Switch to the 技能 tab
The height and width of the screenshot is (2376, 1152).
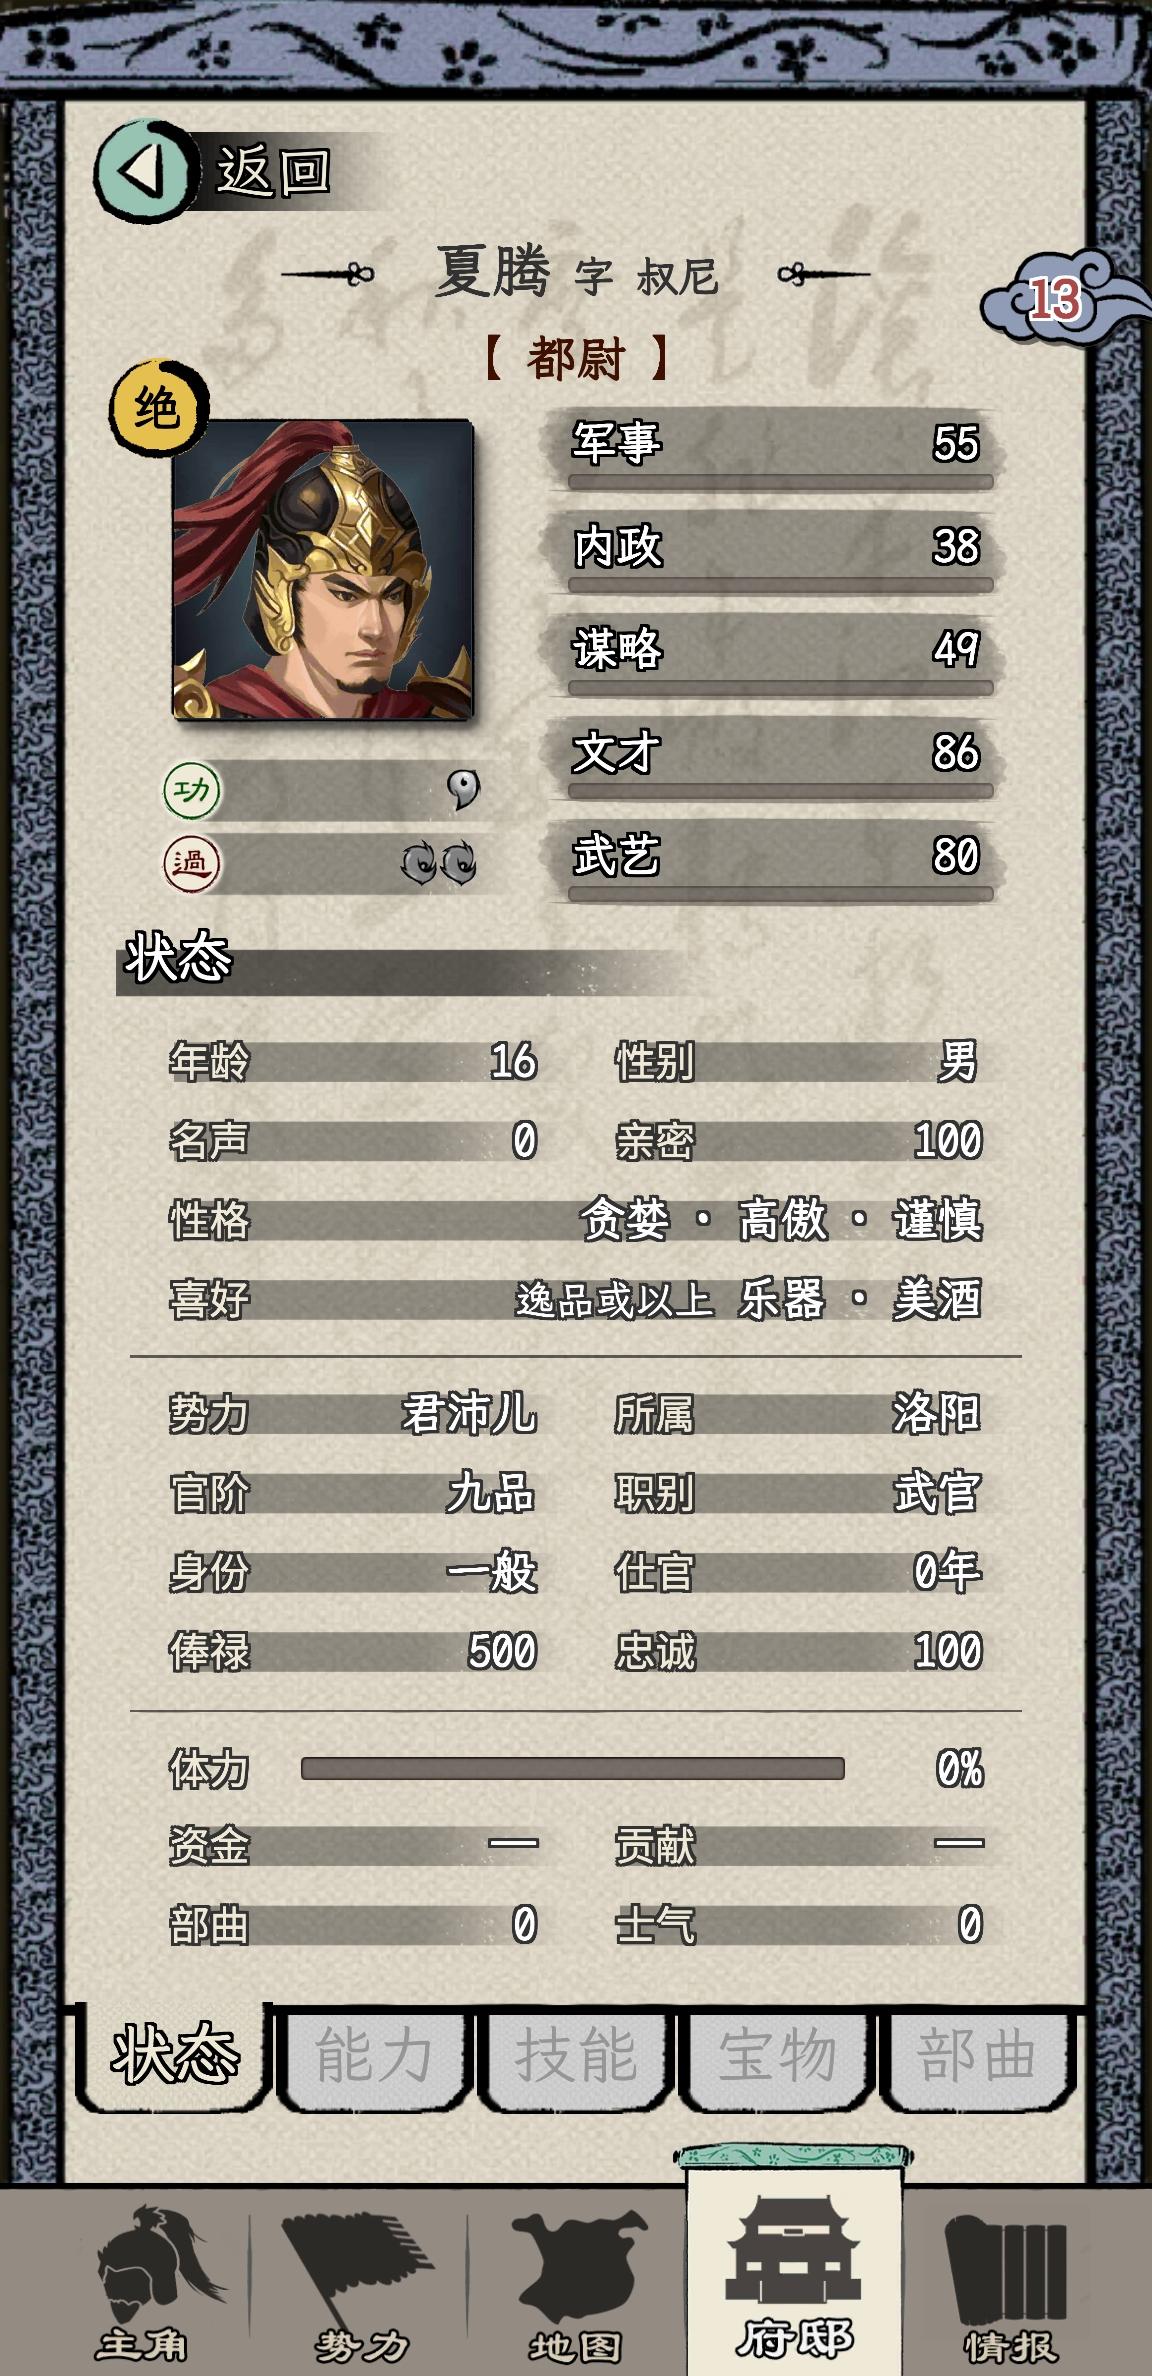(576, 2057)
